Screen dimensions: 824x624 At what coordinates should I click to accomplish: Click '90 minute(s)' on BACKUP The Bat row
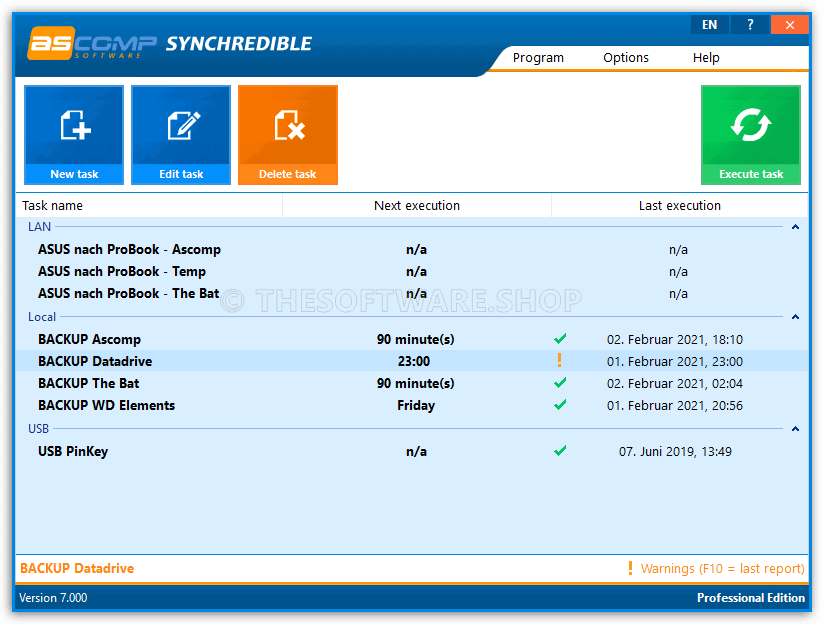[x=416, y=384]
